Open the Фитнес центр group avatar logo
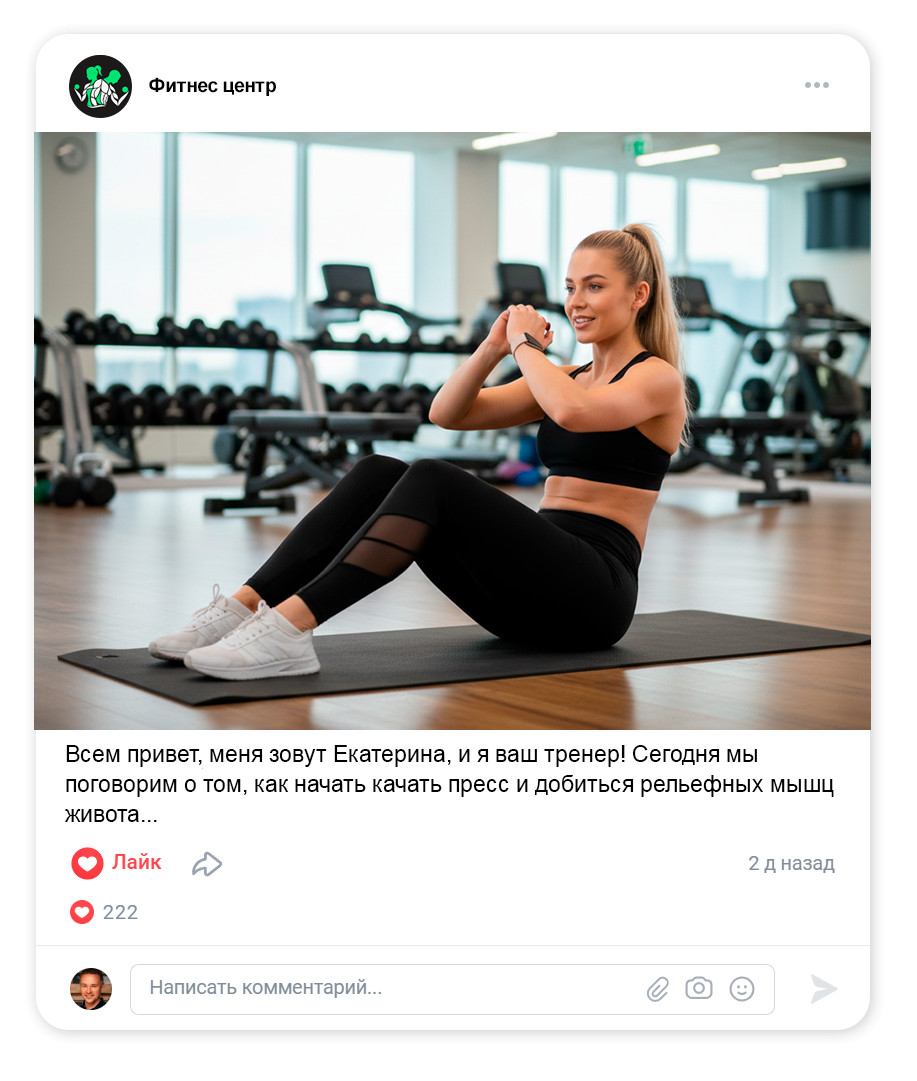 [100, 86]
